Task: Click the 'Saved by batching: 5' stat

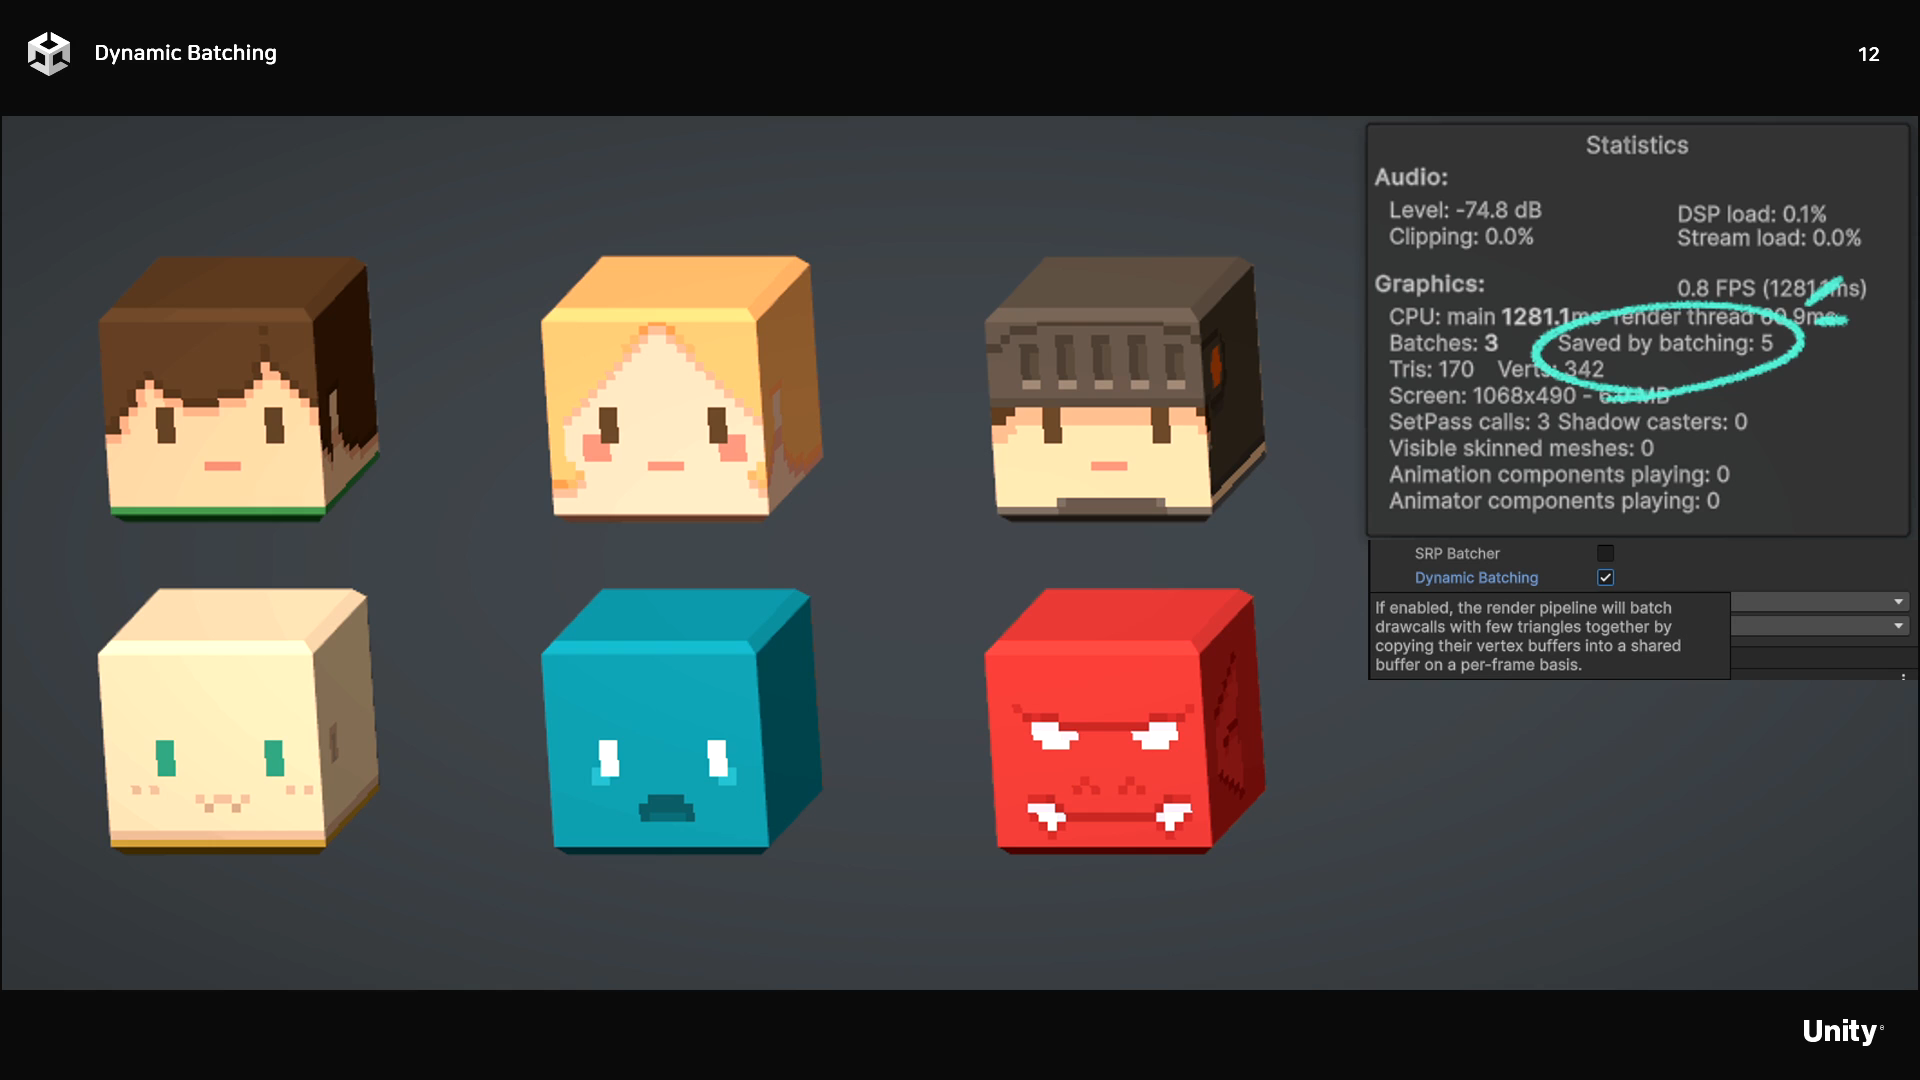Action: click(1664, 343)
